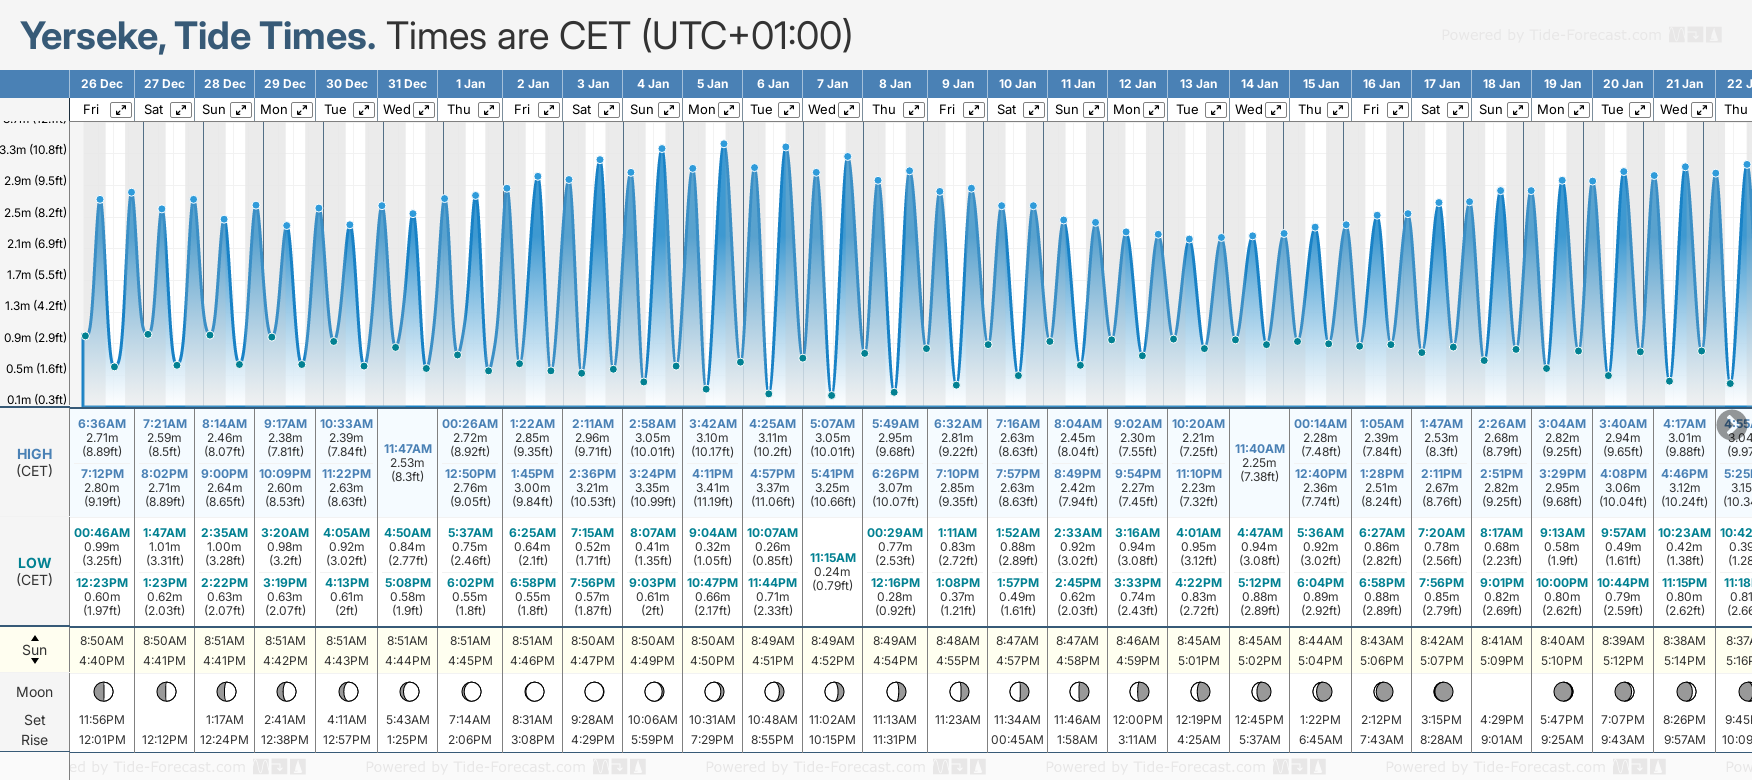Viewport: 1752px width, 780px height.
Task: Open expanded view for Wed 14 Jan
Action: tap(1277, 110)
